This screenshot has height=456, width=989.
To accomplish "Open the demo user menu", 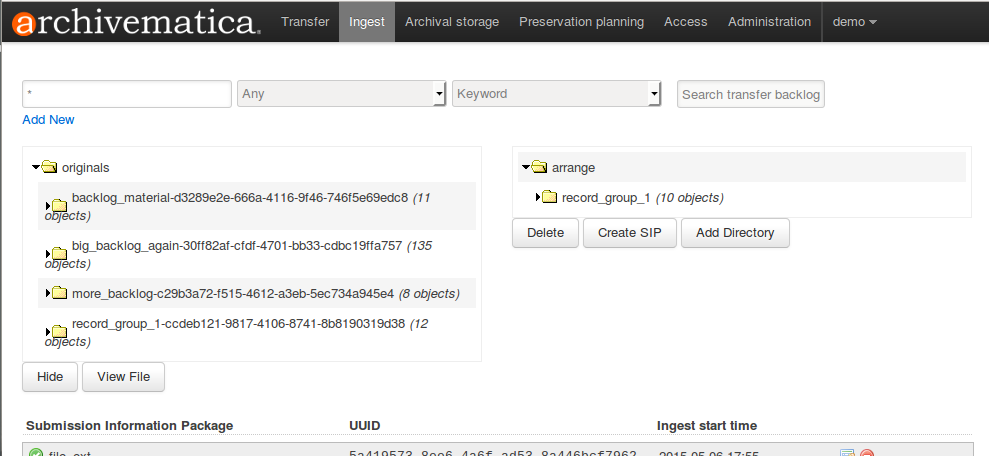I will coord(855,22).
